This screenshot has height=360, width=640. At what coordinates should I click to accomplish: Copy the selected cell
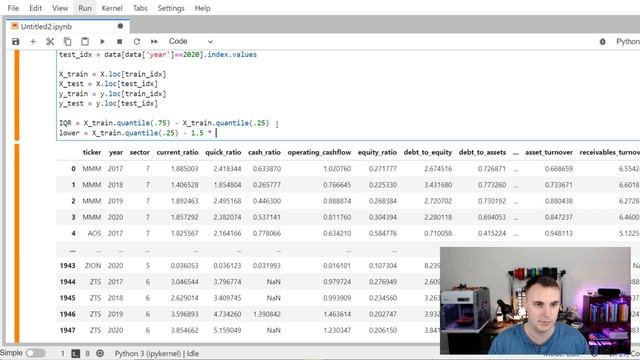point(67,42)
